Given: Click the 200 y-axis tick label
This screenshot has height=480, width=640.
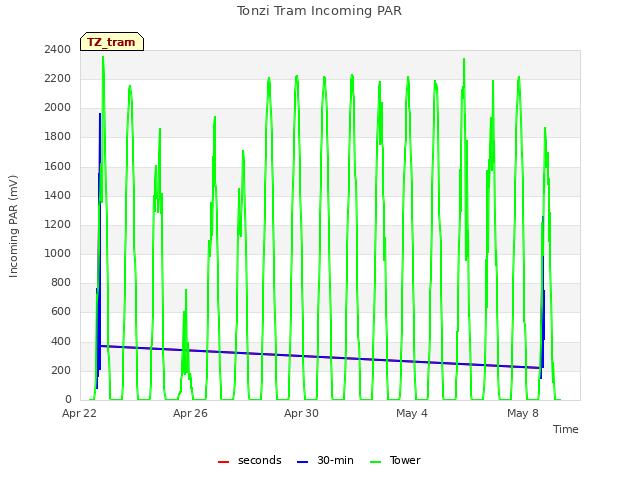Looking at the screenshot, I should pos(61,370).
